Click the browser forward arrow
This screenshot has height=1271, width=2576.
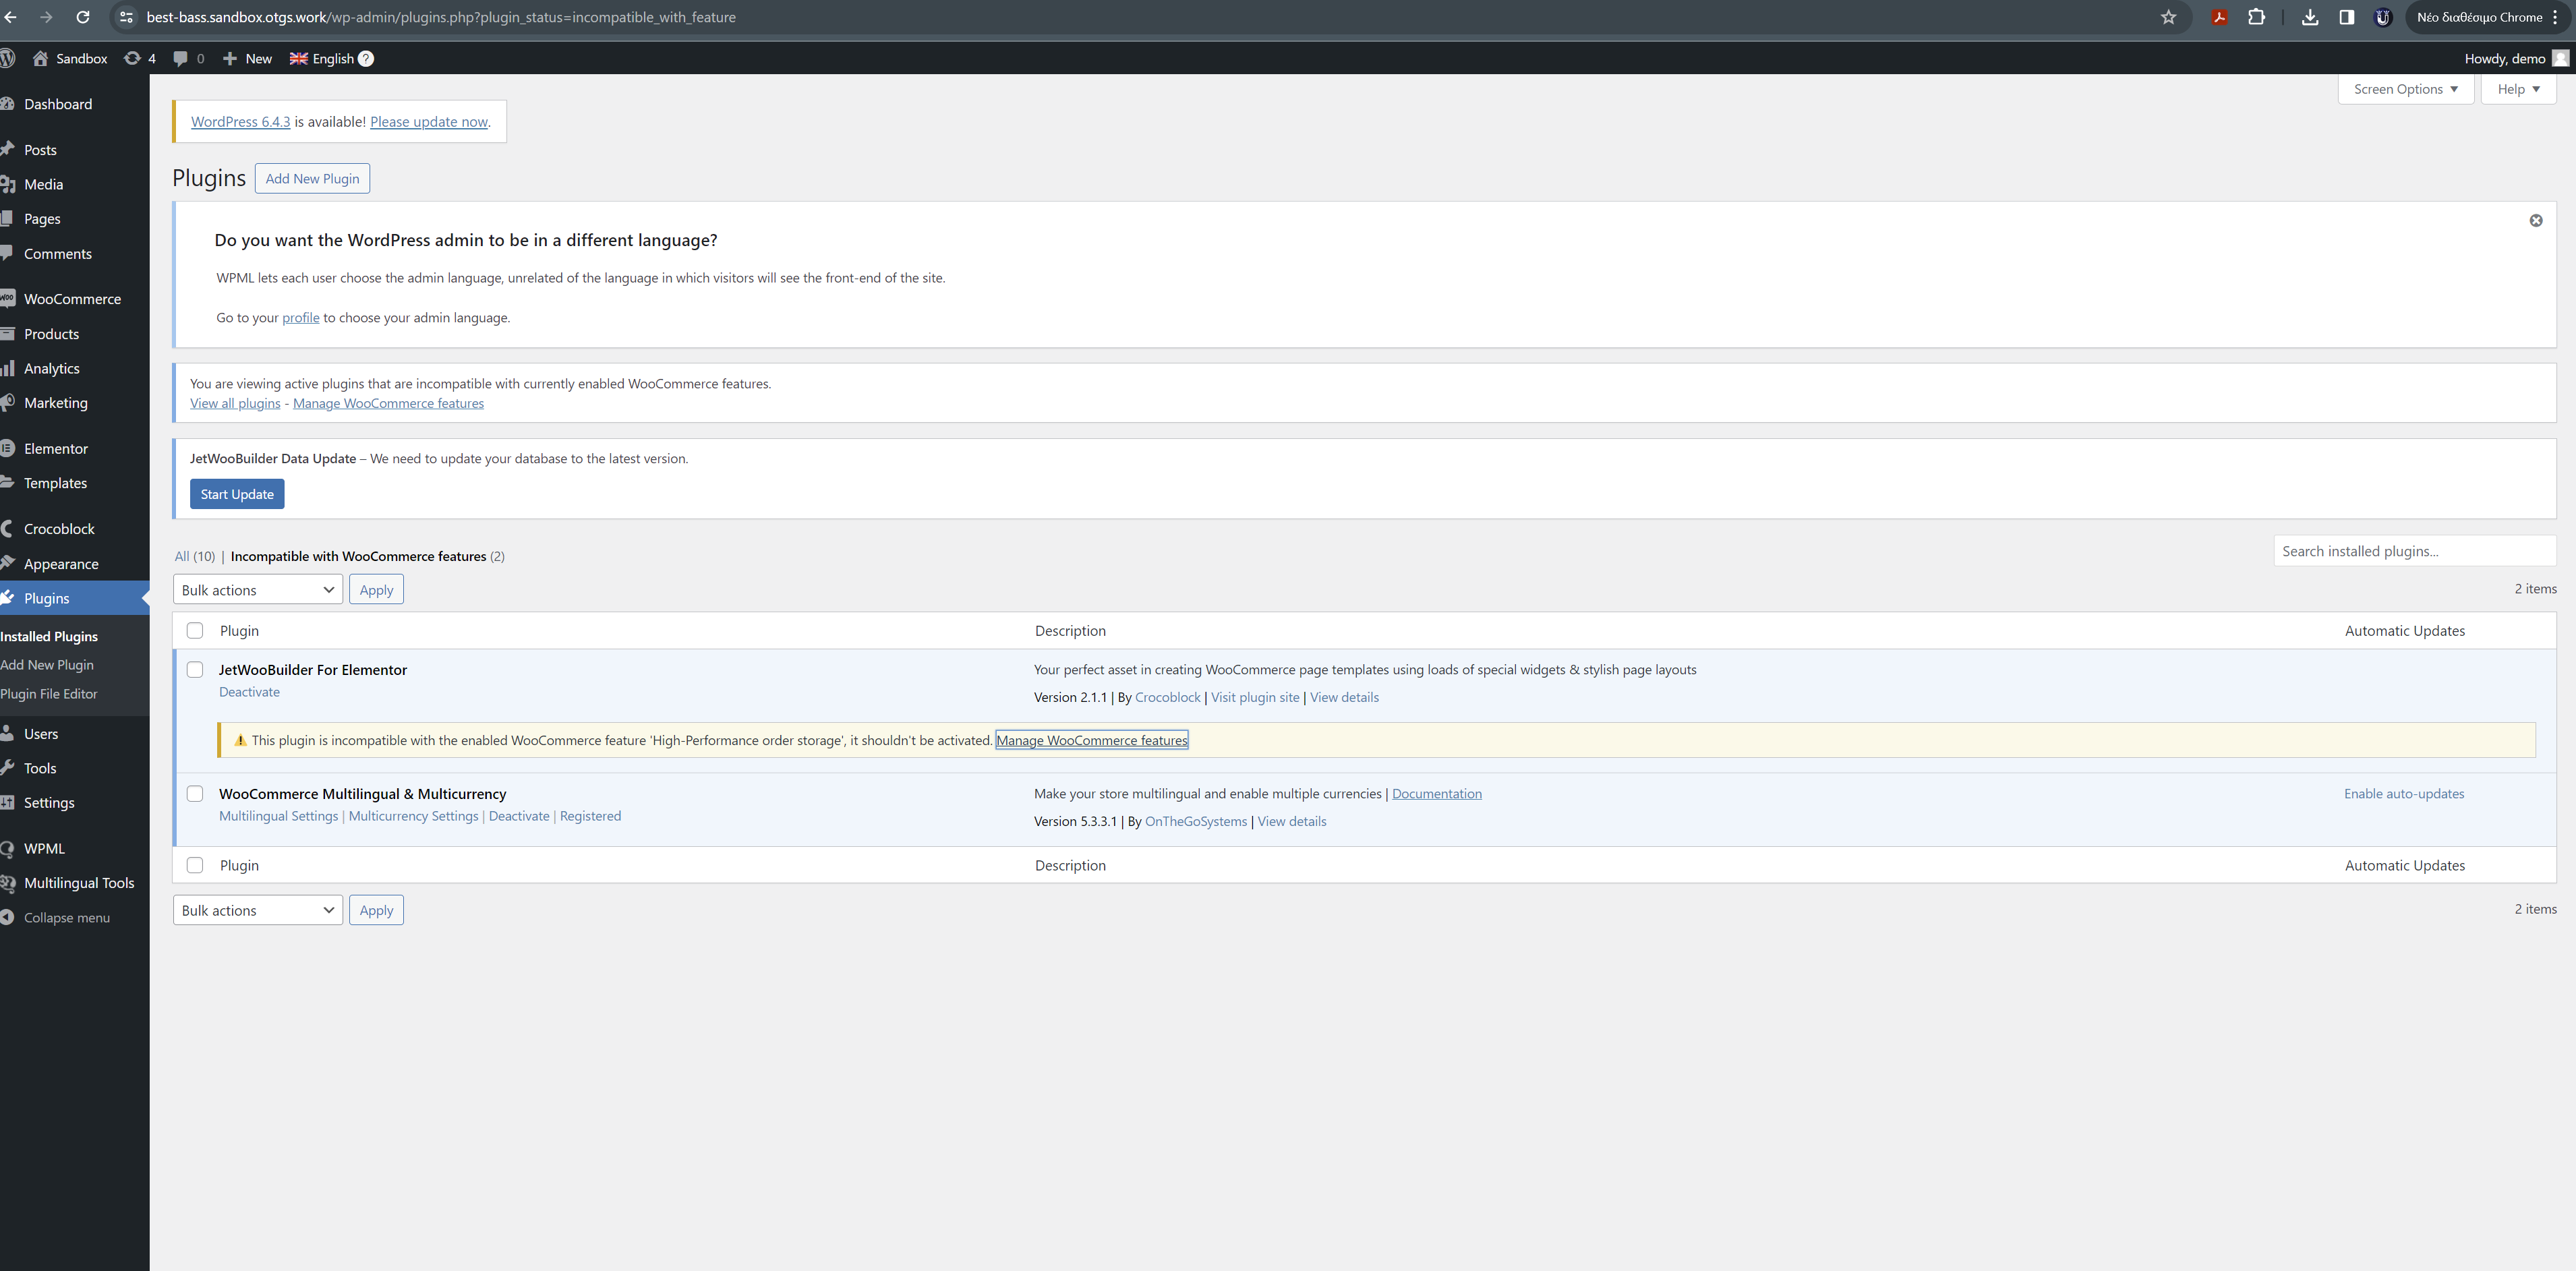click(x=46, y=17)
